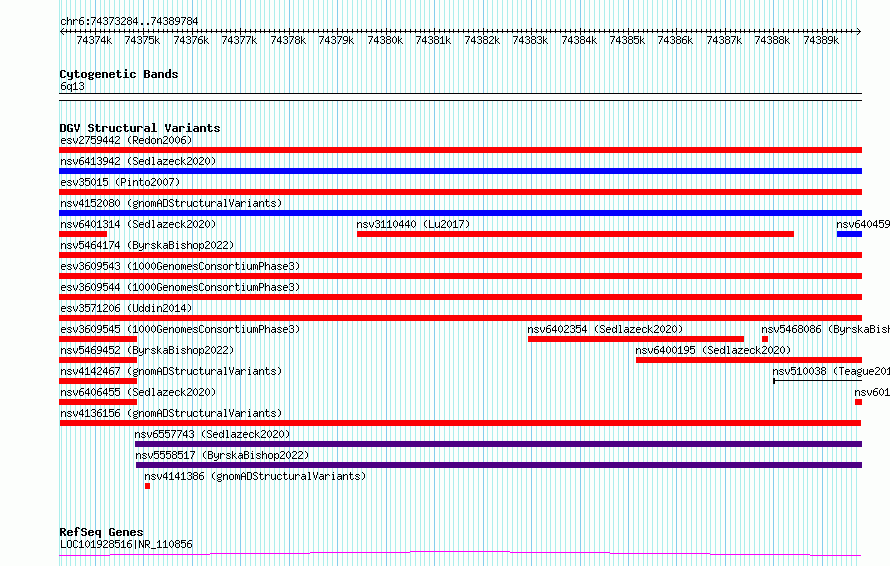Select the red bar under nsv6400195
The width and height of the screenshot is (890, 566).
click(x=749, y=360)
